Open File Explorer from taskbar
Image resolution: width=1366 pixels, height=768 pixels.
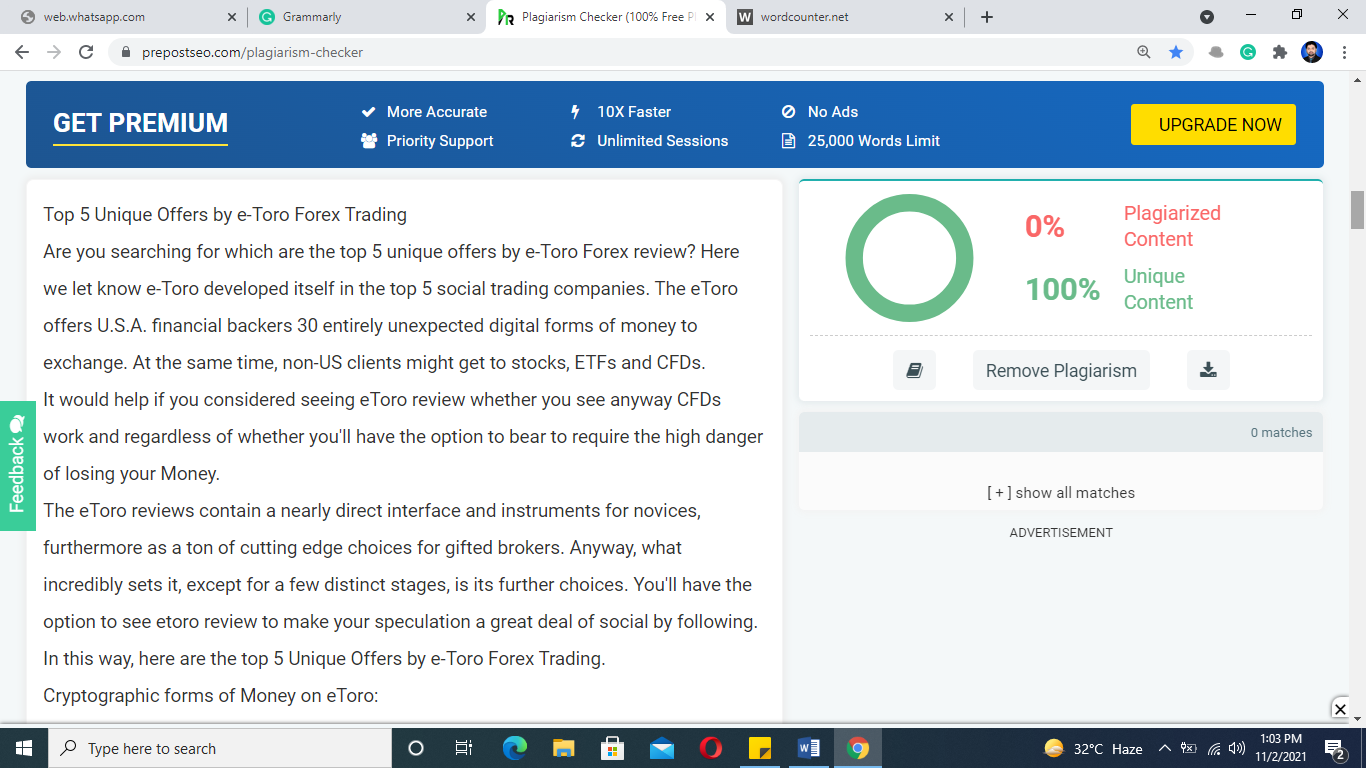point(563,748)
